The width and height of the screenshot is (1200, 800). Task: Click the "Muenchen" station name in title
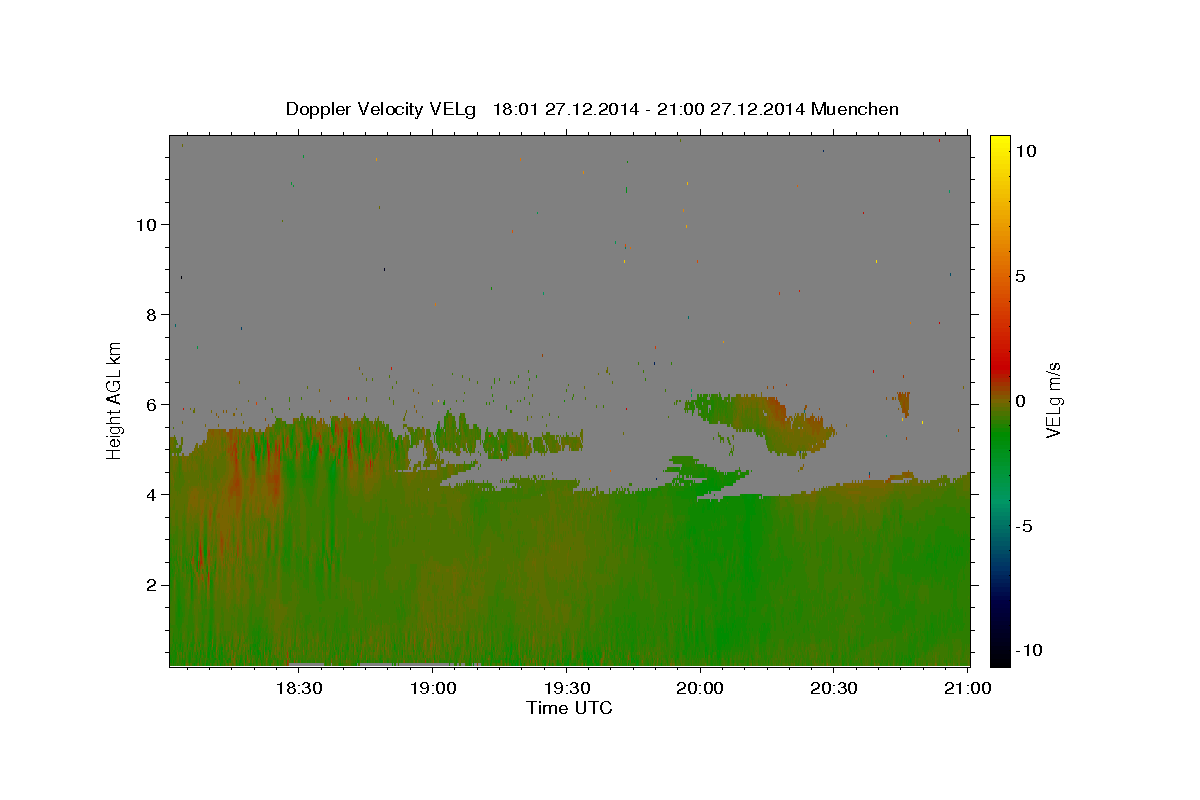(x=855, y=109)
